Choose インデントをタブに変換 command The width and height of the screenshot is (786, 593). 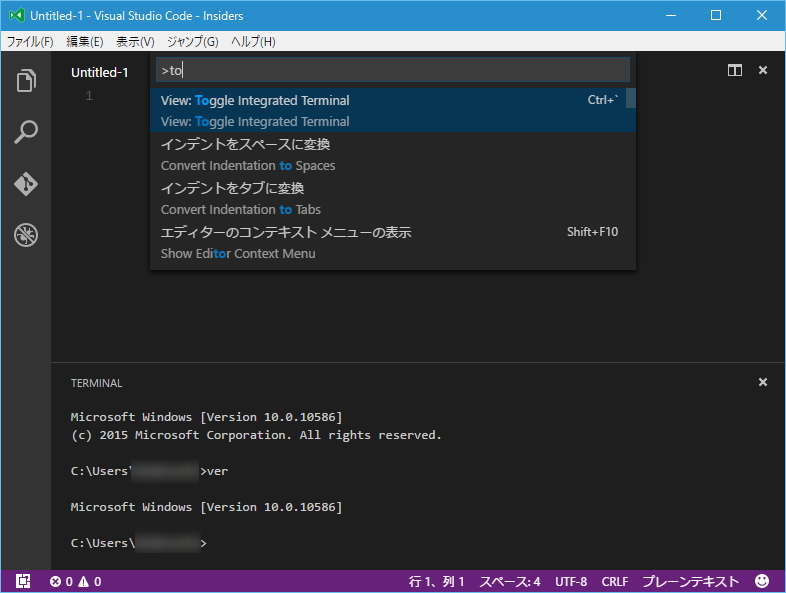click(393, 199)
